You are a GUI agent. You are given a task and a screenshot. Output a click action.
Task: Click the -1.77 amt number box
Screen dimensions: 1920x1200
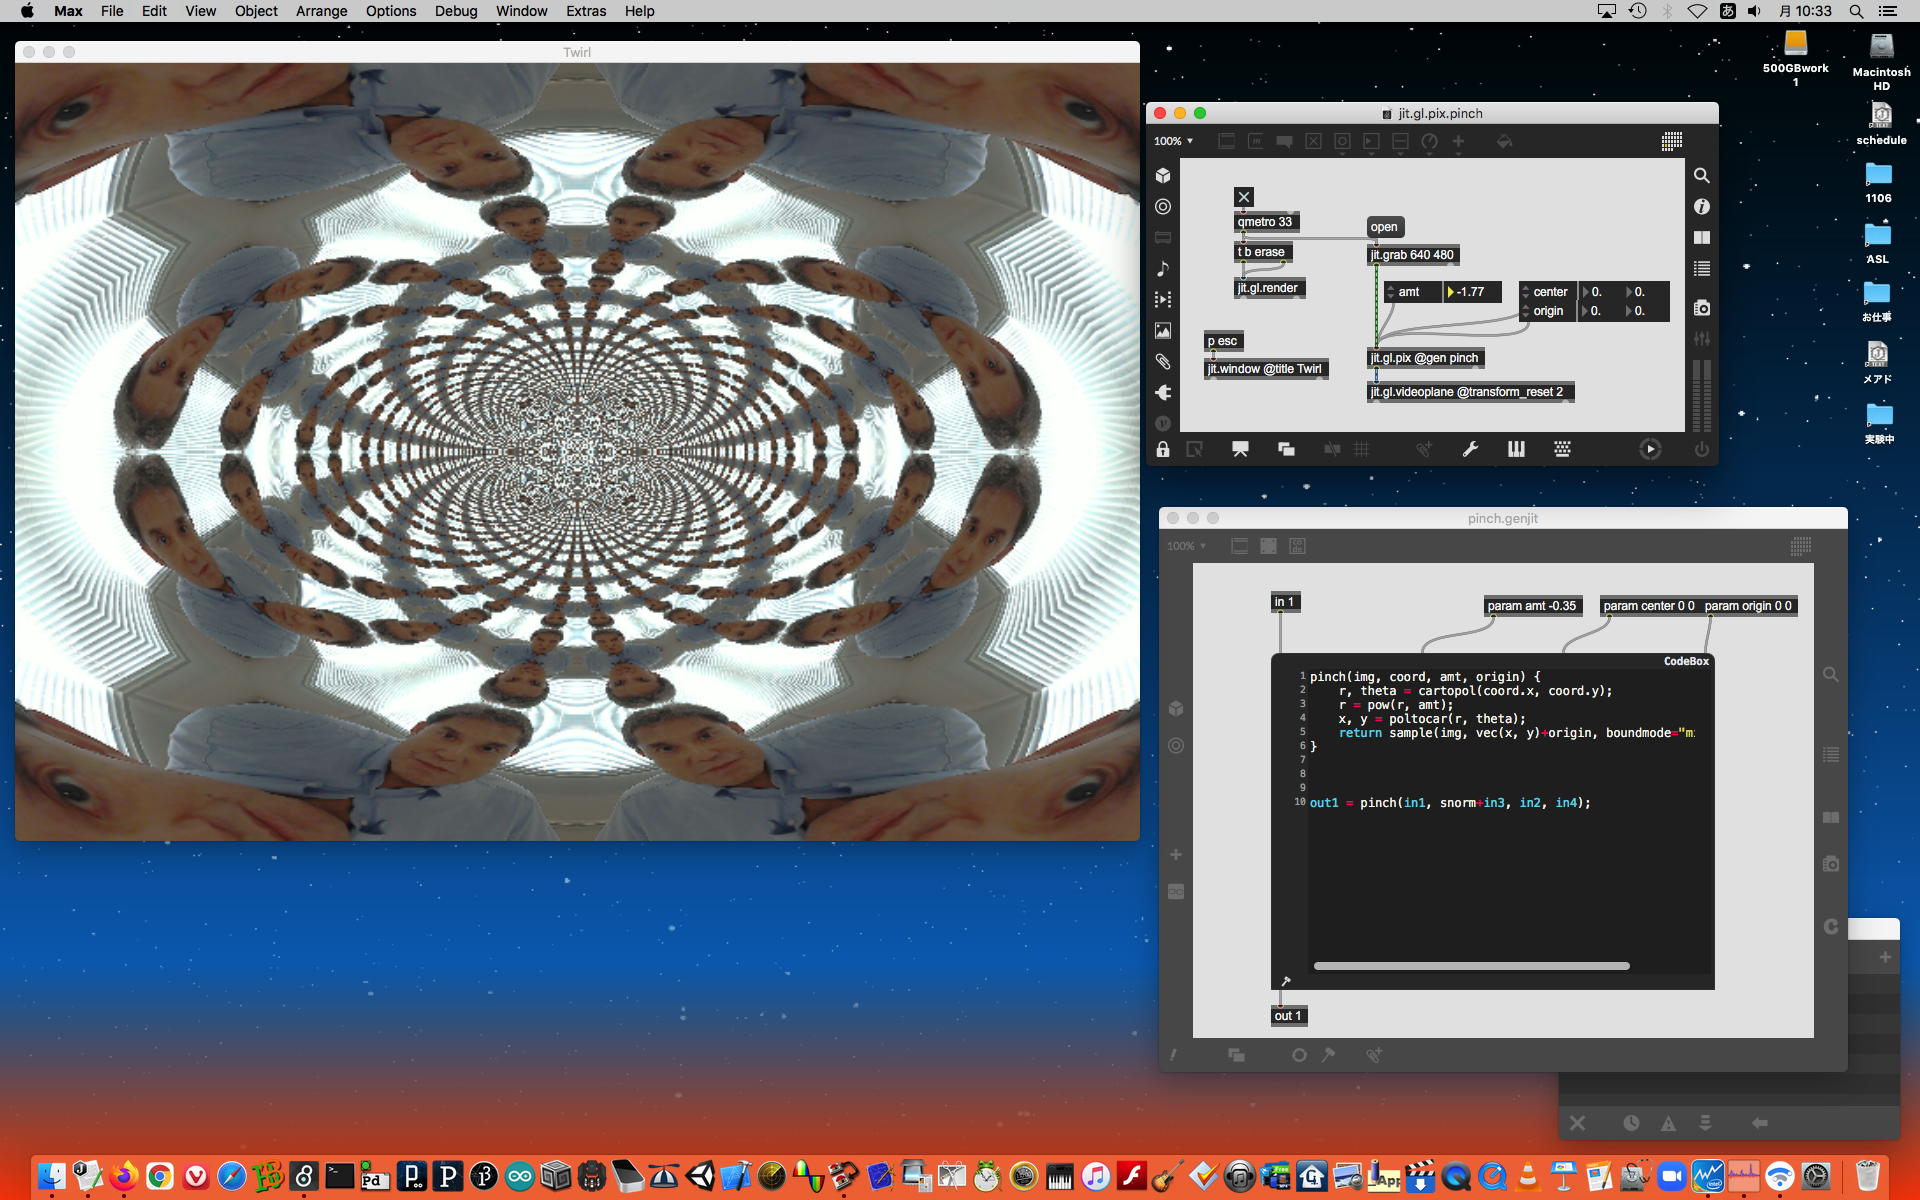pyautogui.click(x=1471, y=292)
